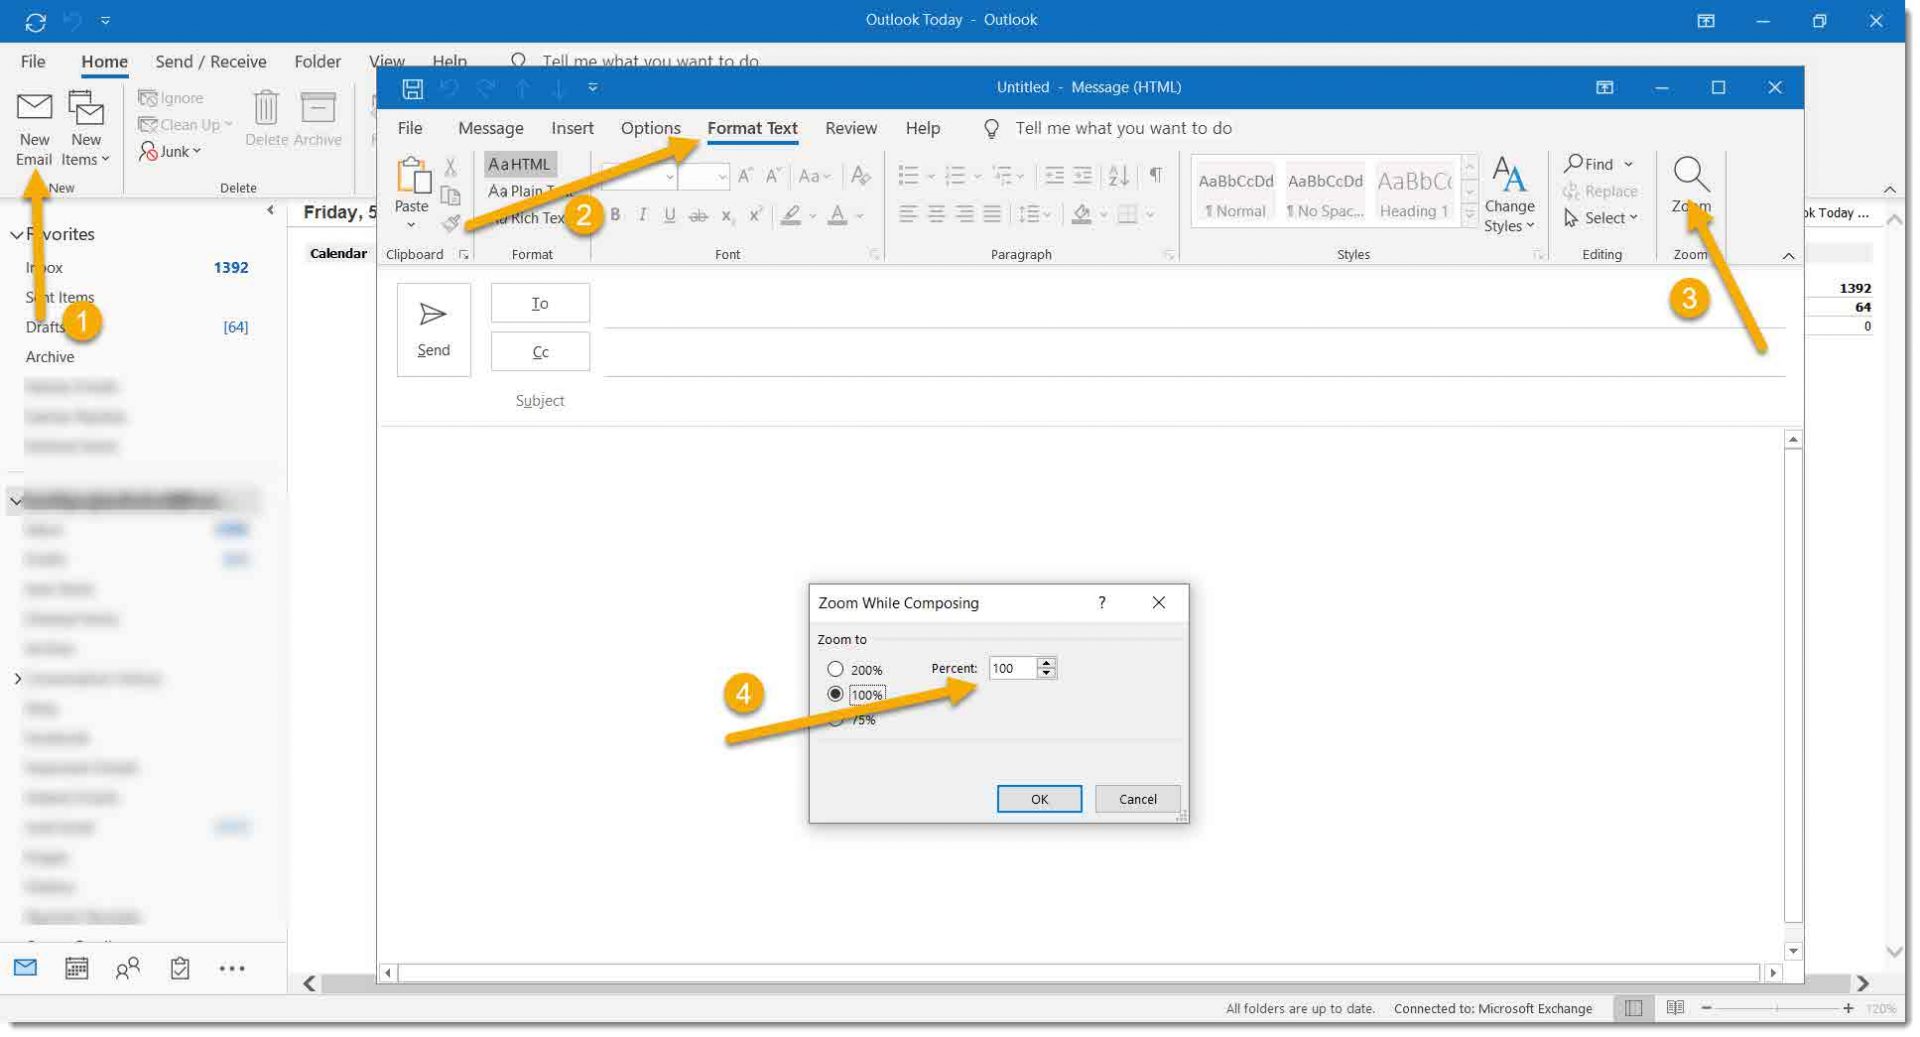
Task: Toggle Subscript formatting
Action: coord(727,214)
